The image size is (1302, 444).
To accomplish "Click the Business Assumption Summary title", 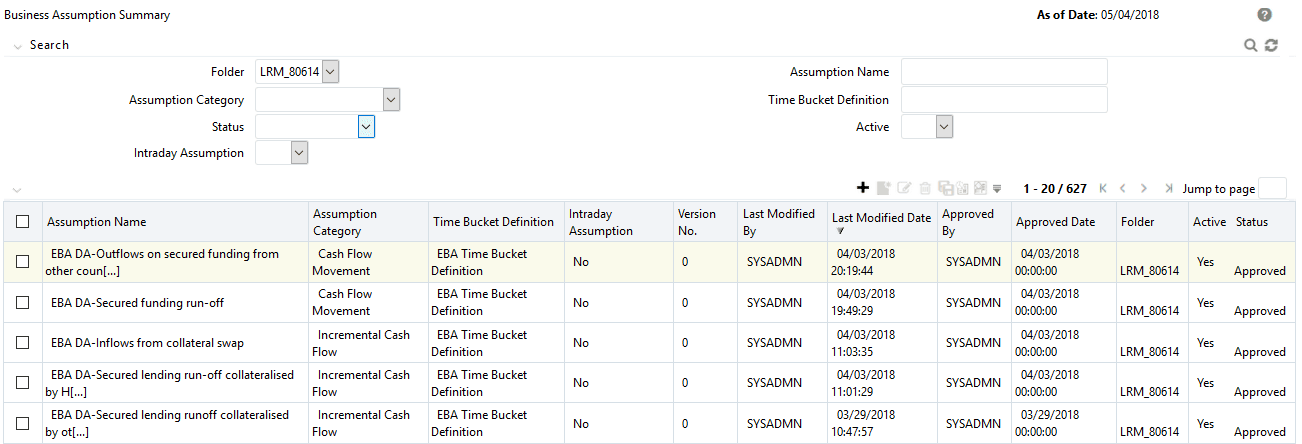I will [x=87, y=15].
